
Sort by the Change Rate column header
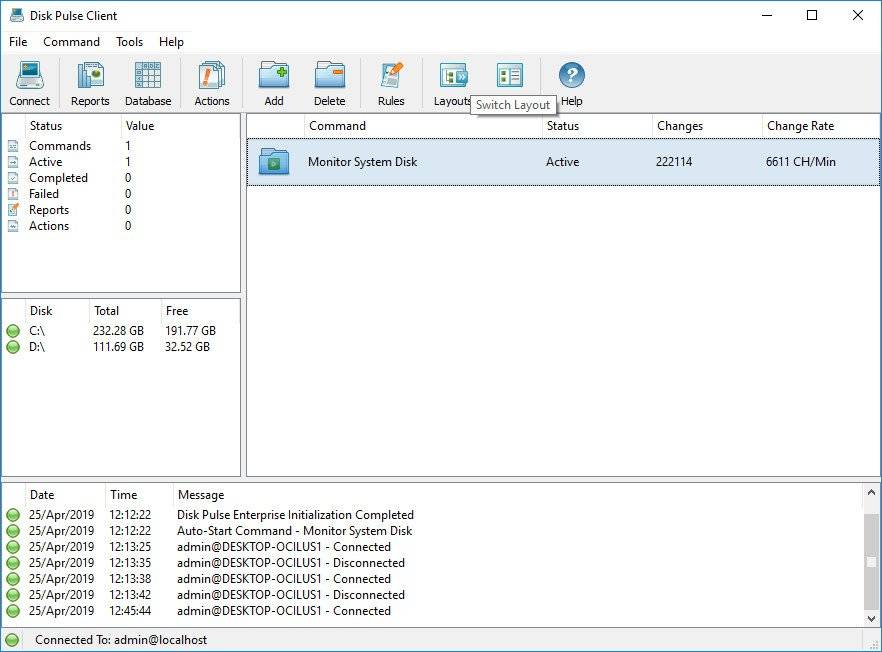pos(800,126)
